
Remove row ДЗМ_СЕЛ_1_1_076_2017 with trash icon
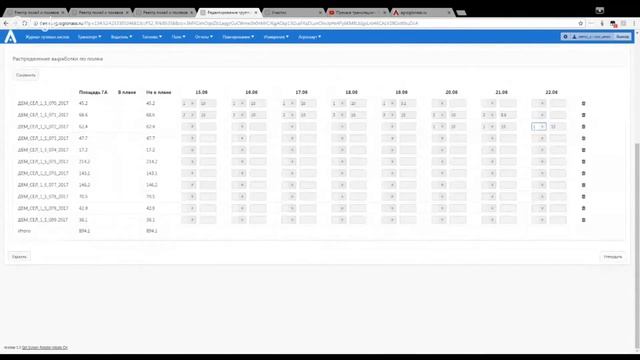point(583,173)
